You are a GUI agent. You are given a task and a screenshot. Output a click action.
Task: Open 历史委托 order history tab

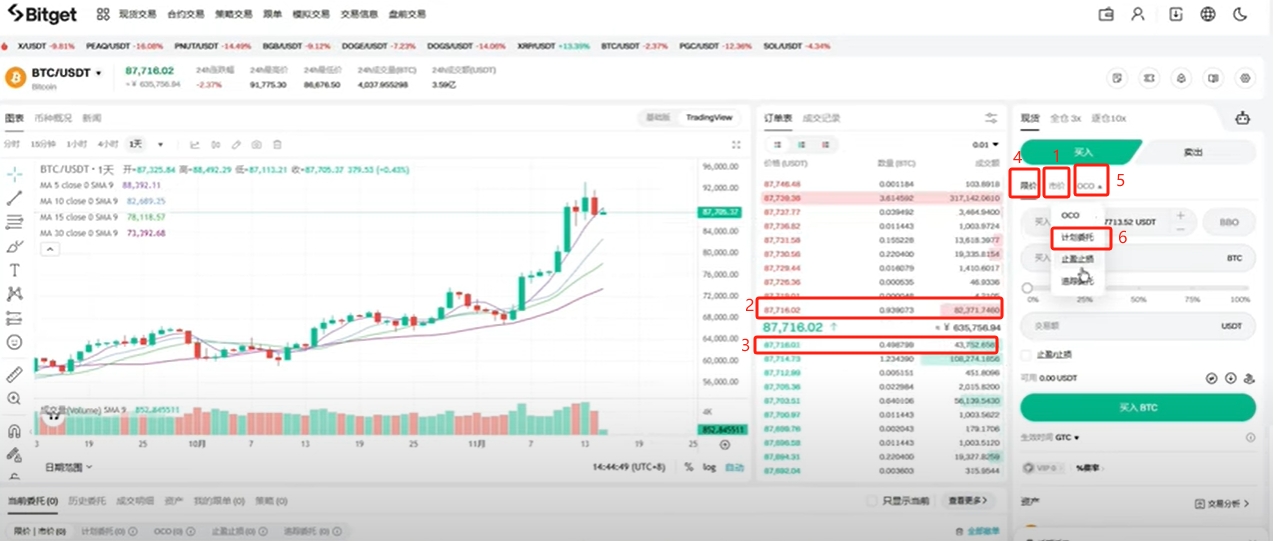coord(86,500)
